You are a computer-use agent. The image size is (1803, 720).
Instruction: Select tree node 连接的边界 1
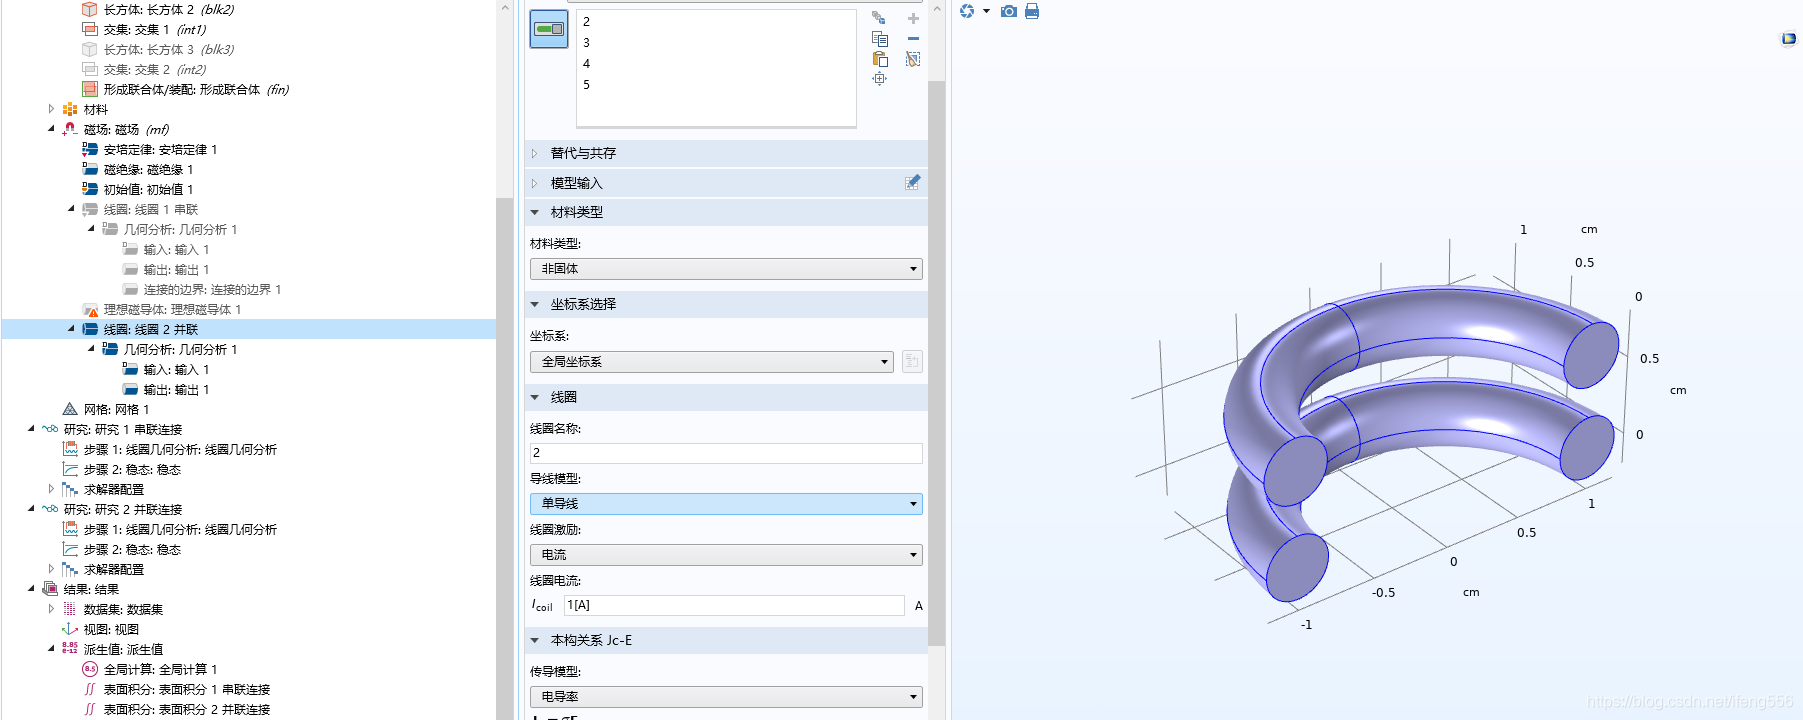(x=202, y=289)
